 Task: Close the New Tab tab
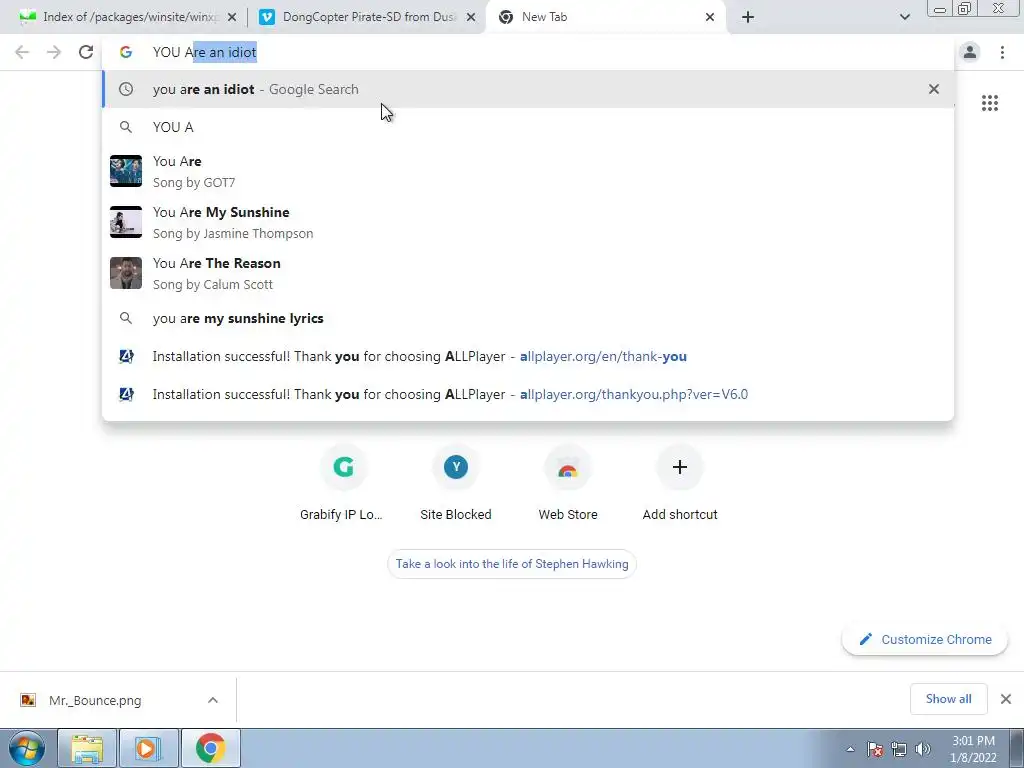click(710, 17)
